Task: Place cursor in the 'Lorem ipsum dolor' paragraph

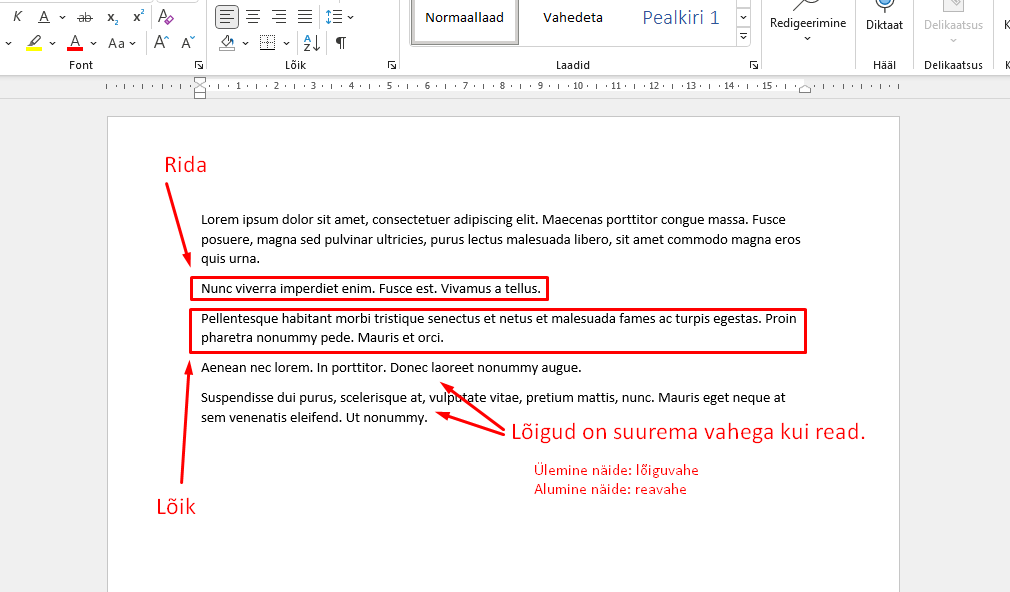Action: (500, 239)
